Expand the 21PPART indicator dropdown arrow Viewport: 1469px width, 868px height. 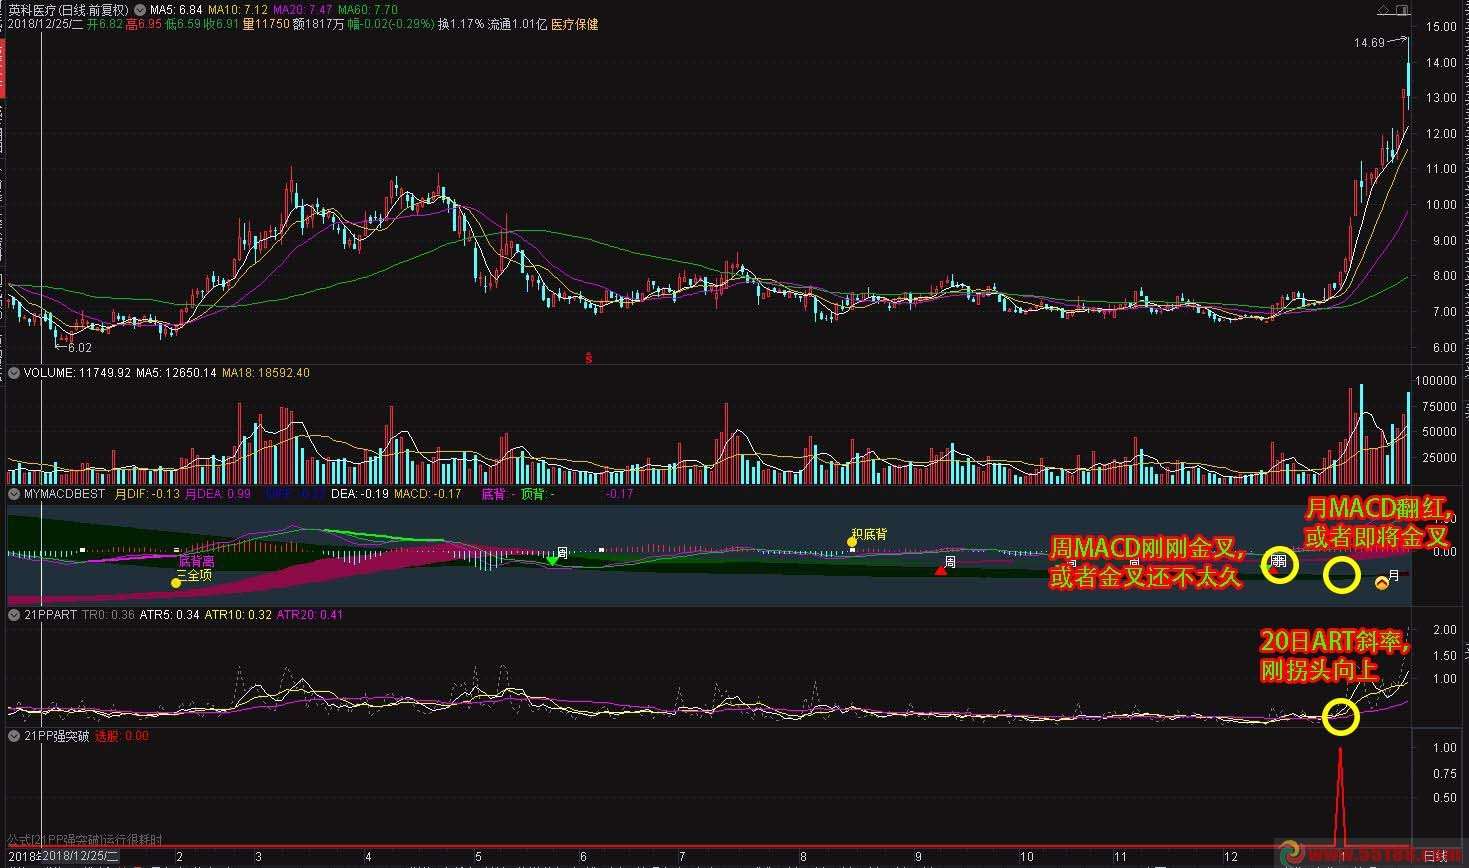click(x=14, y=615)
